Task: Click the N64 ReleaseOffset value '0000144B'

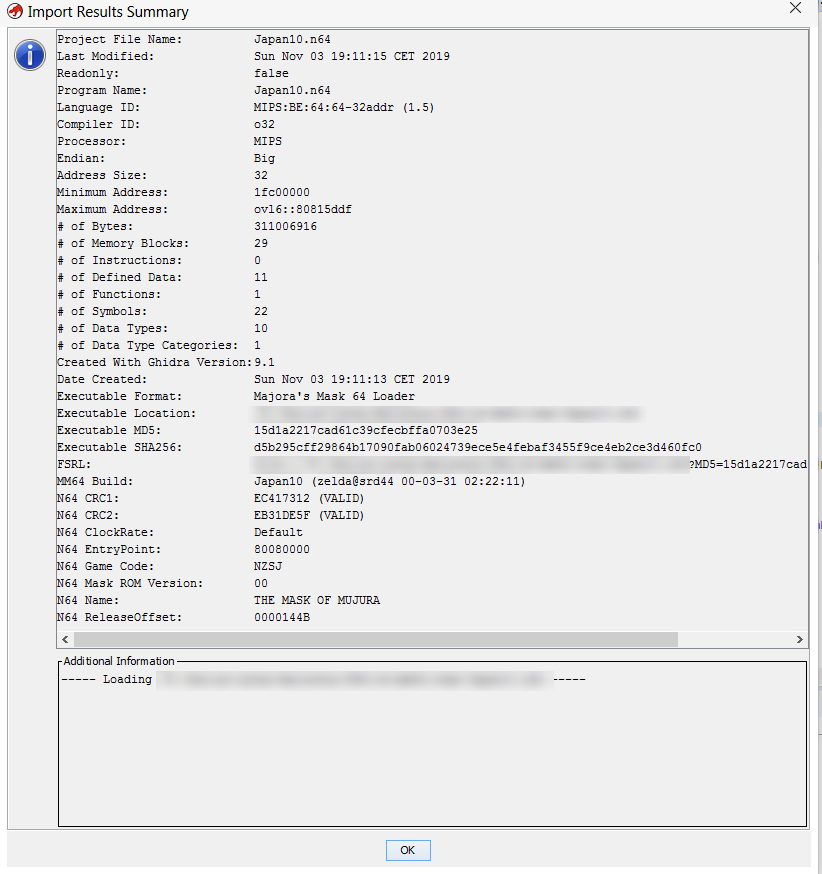Action: coord(282,618)
